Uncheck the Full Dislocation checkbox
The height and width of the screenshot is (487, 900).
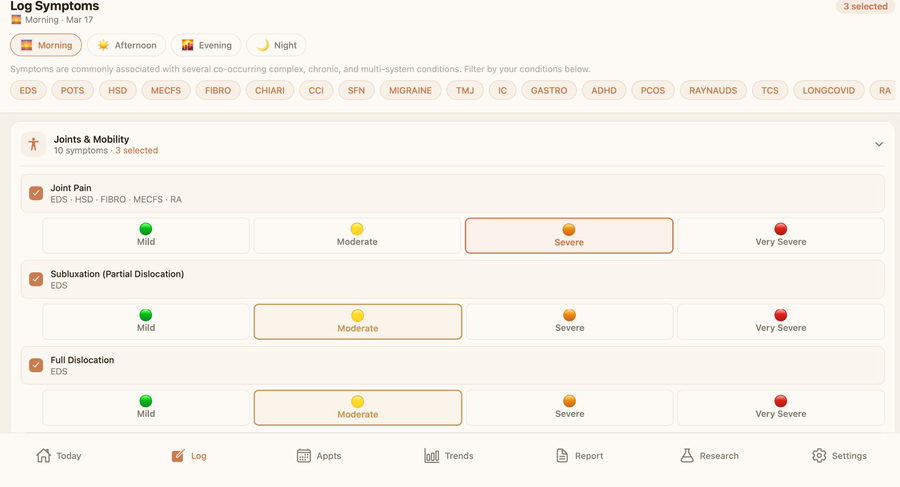36,365
